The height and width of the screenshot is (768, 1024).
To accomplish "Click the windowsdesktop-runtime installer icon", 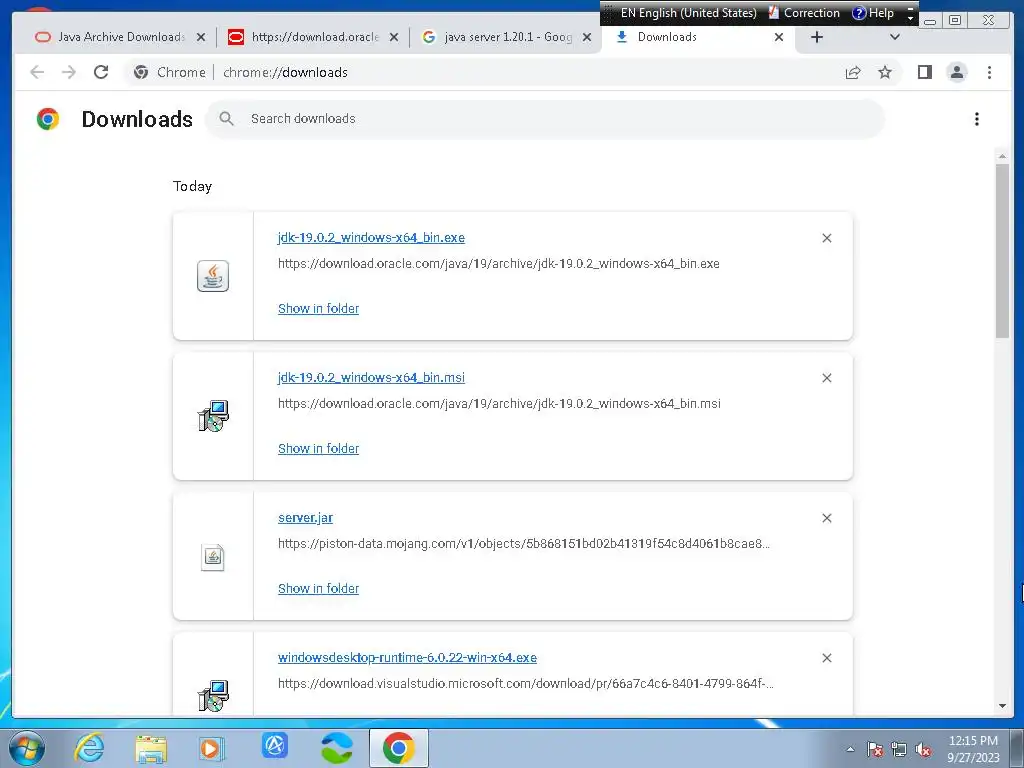I will click(213, 696).
